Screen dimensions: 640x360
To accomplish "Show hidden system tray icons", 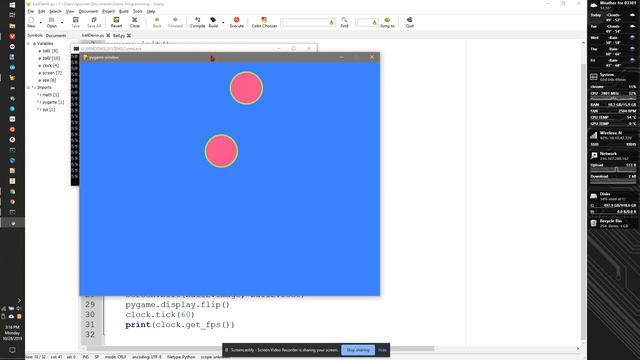I will [19, 300].
